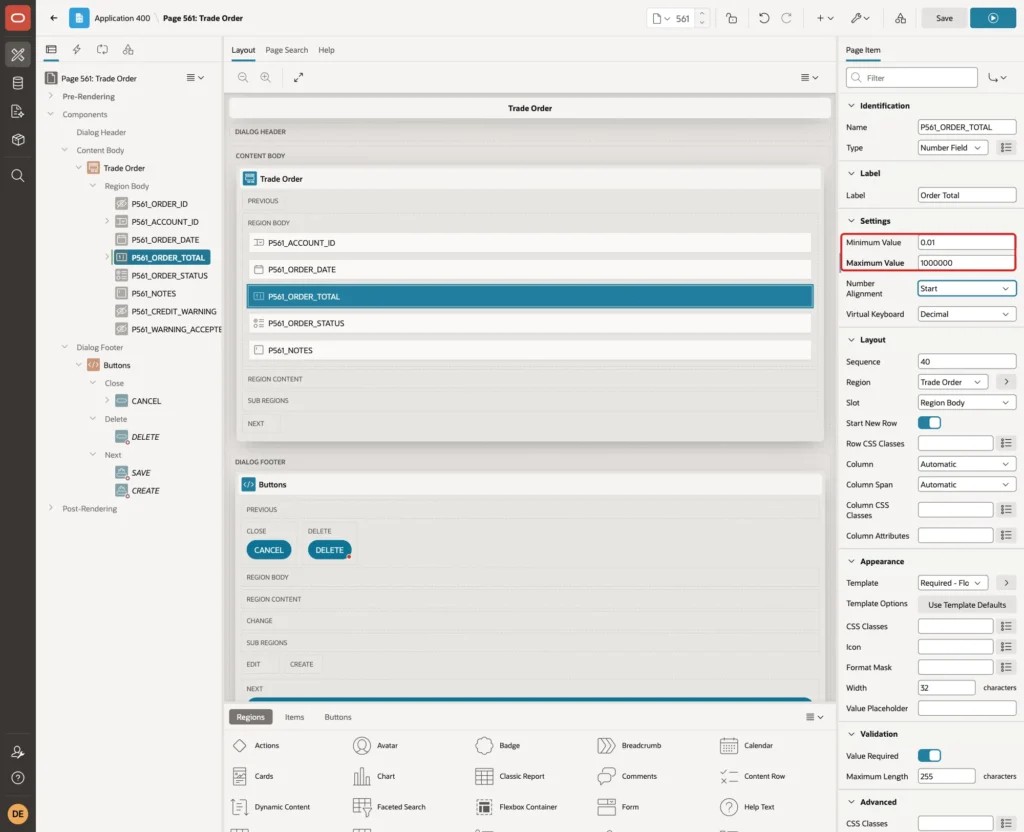This screenshot has width=1024, height=832.
Task: Click the Maximum Value input field
Action: [x=967, y=263]
